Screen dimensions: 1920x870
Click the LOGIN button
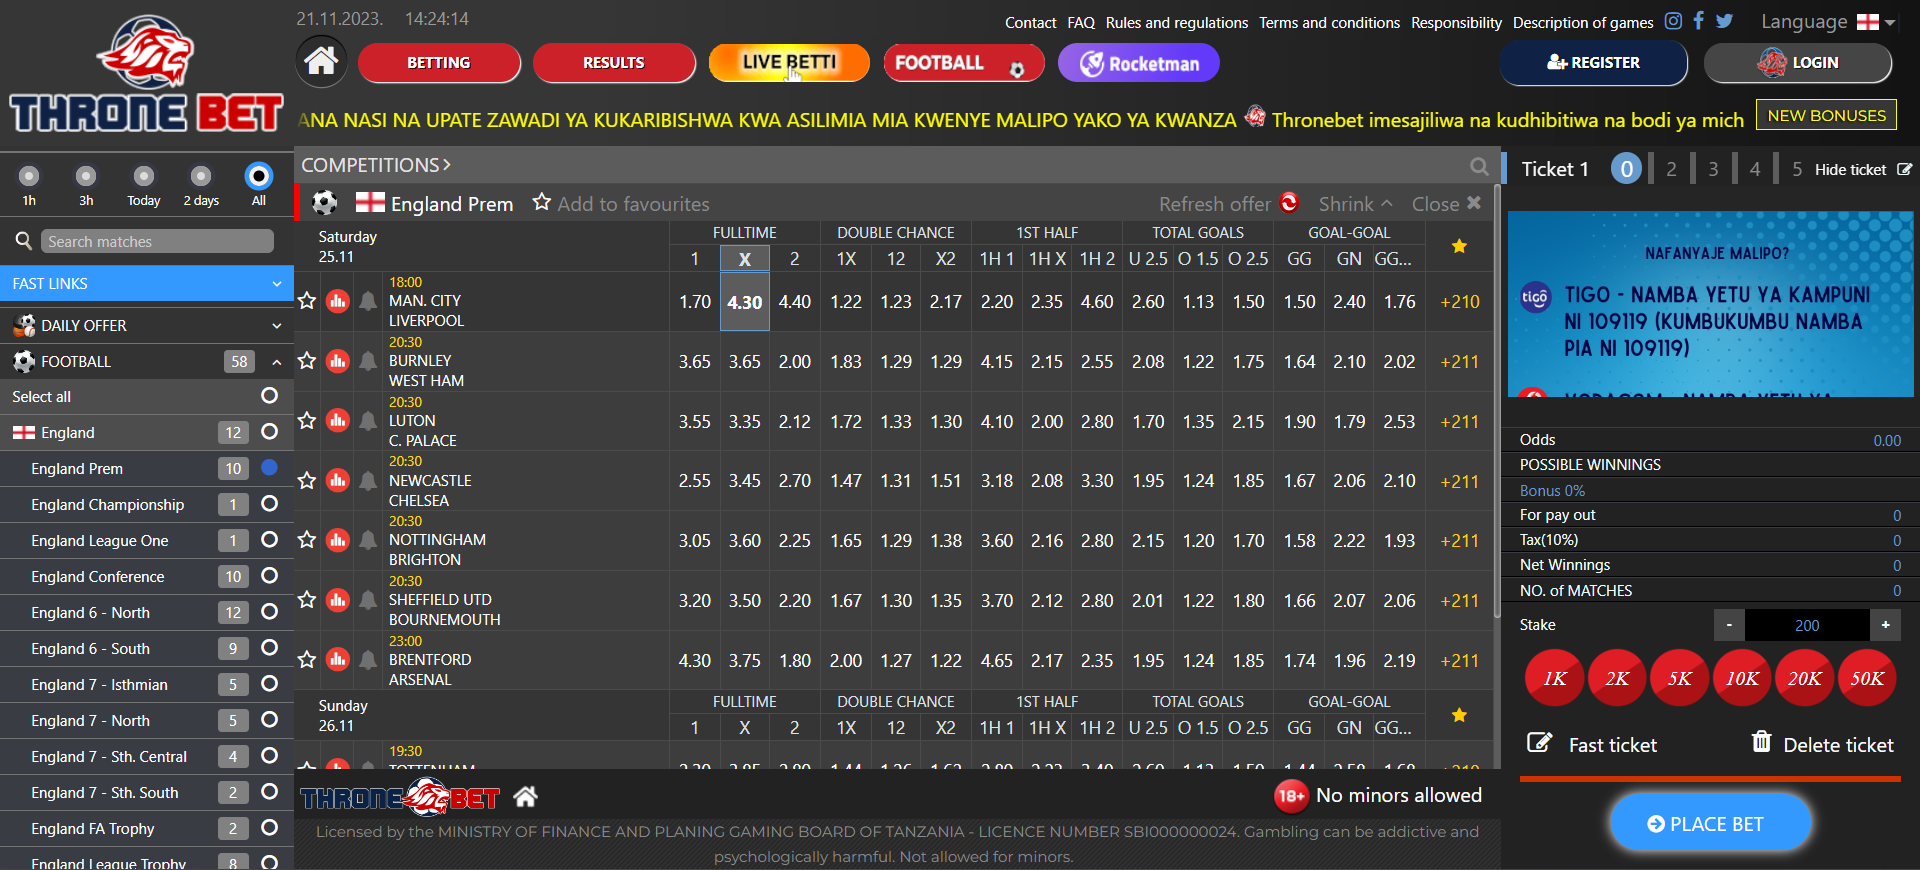point(1798,63)
